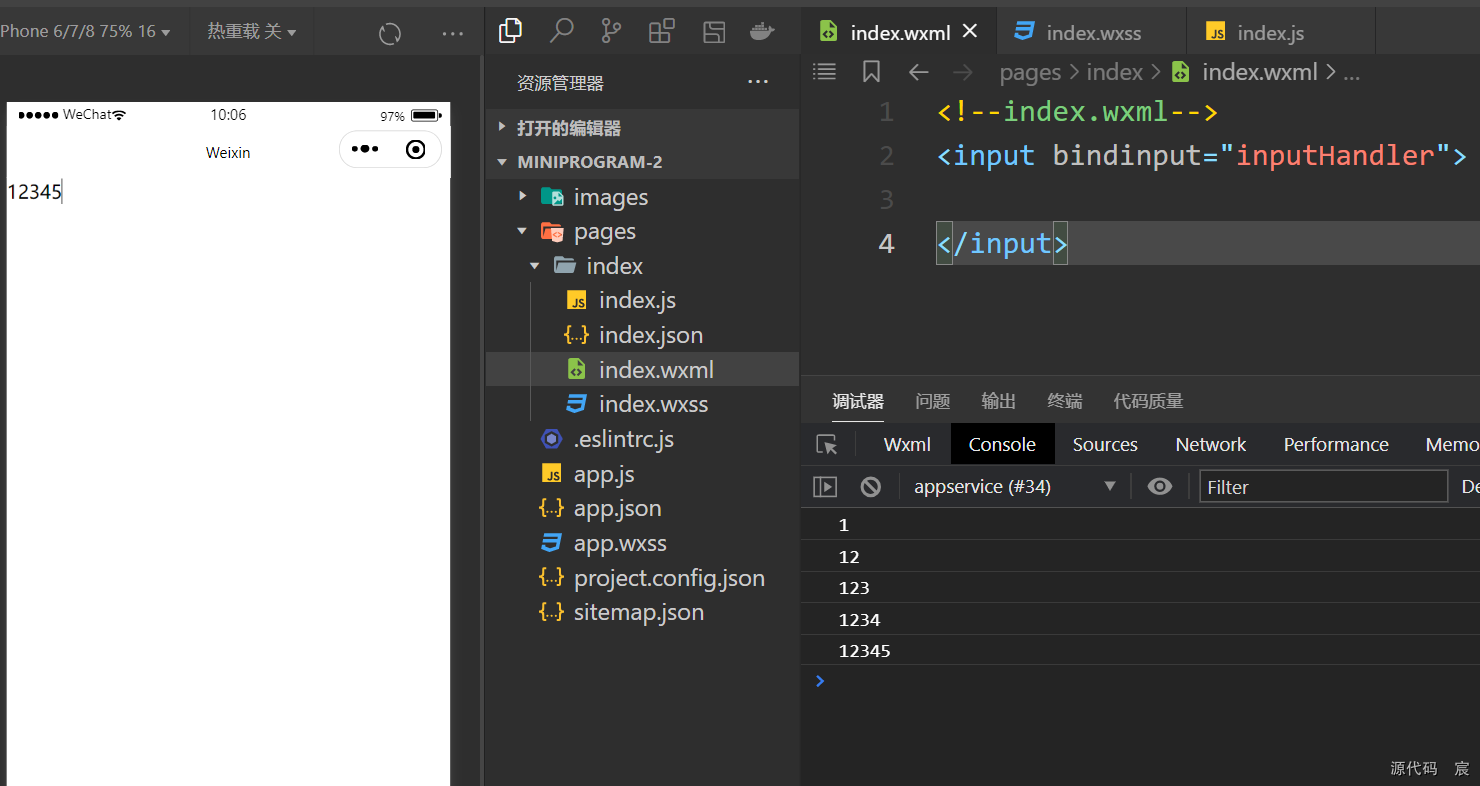
Task: Click the index.wxml breadcrumb segment
Action: (x=1245, y=72)
